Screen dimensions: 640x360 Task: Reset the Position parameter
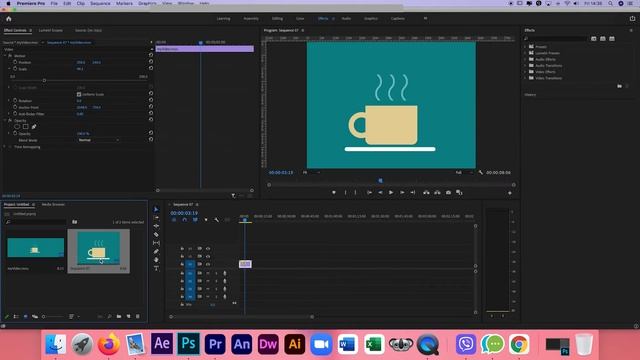[151, 62]
